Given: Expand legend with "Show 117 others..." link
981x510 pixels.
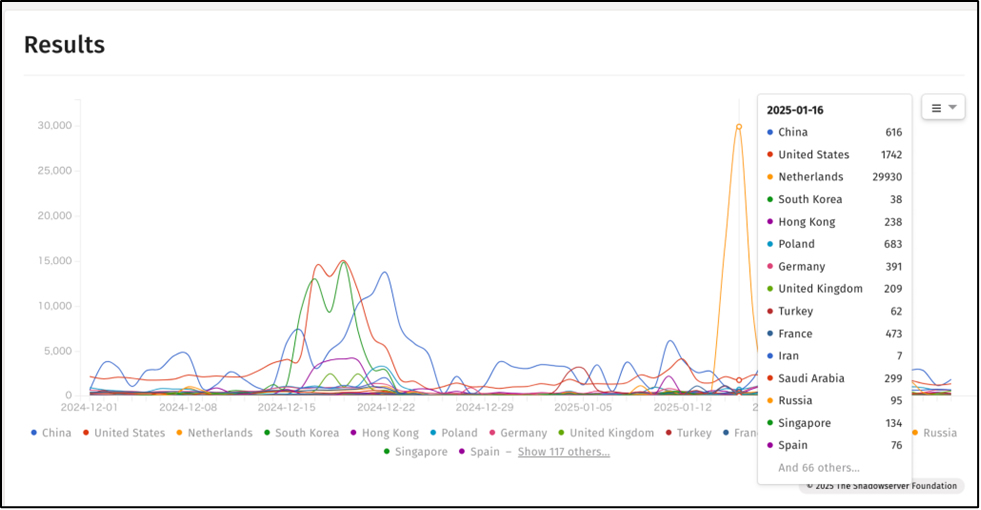Looking at the screenshot, I should pyautogui.click(x=563, y=452).
